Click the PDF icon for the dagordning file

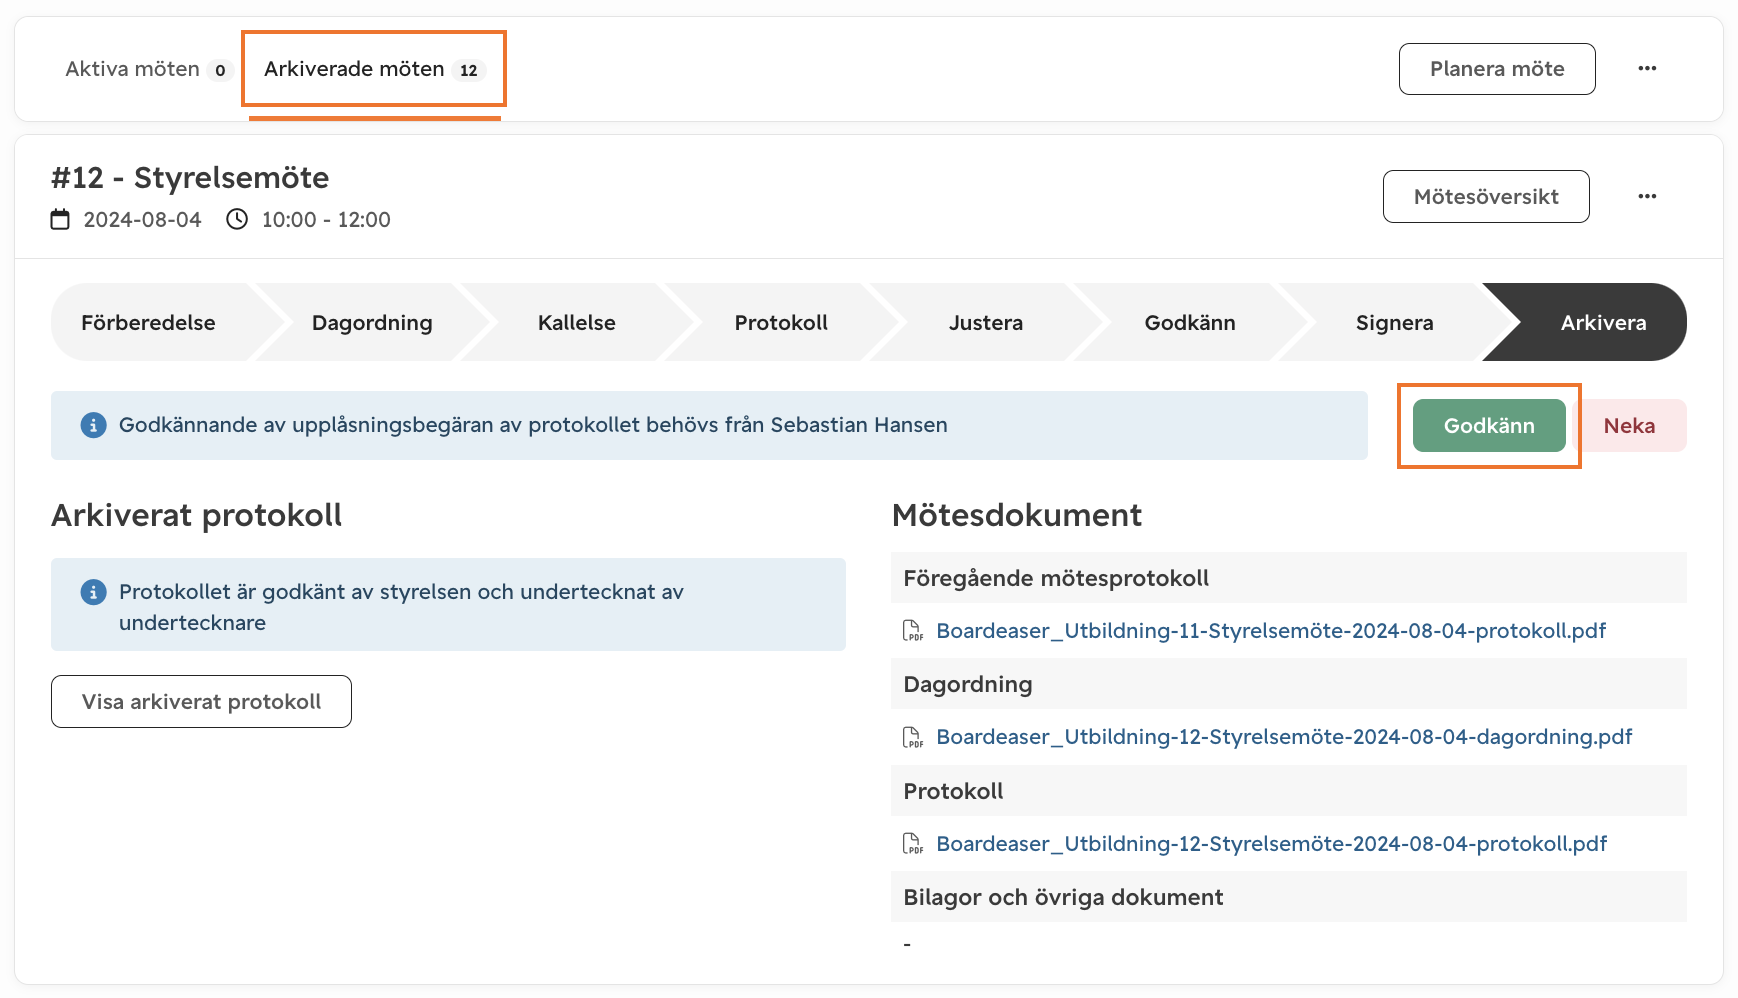point(913,738)
